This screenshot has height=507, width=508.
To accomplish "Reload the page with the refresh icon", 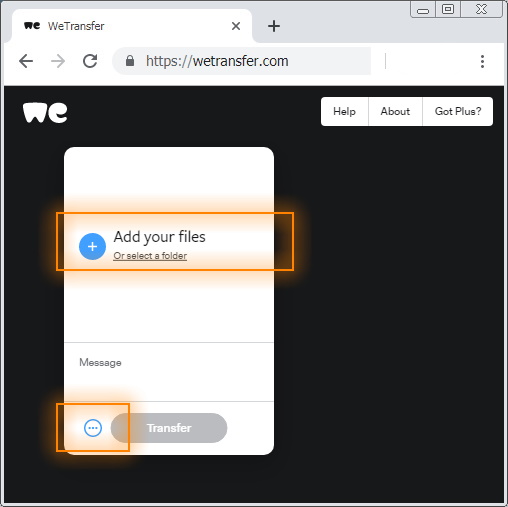I will [90, 61].
